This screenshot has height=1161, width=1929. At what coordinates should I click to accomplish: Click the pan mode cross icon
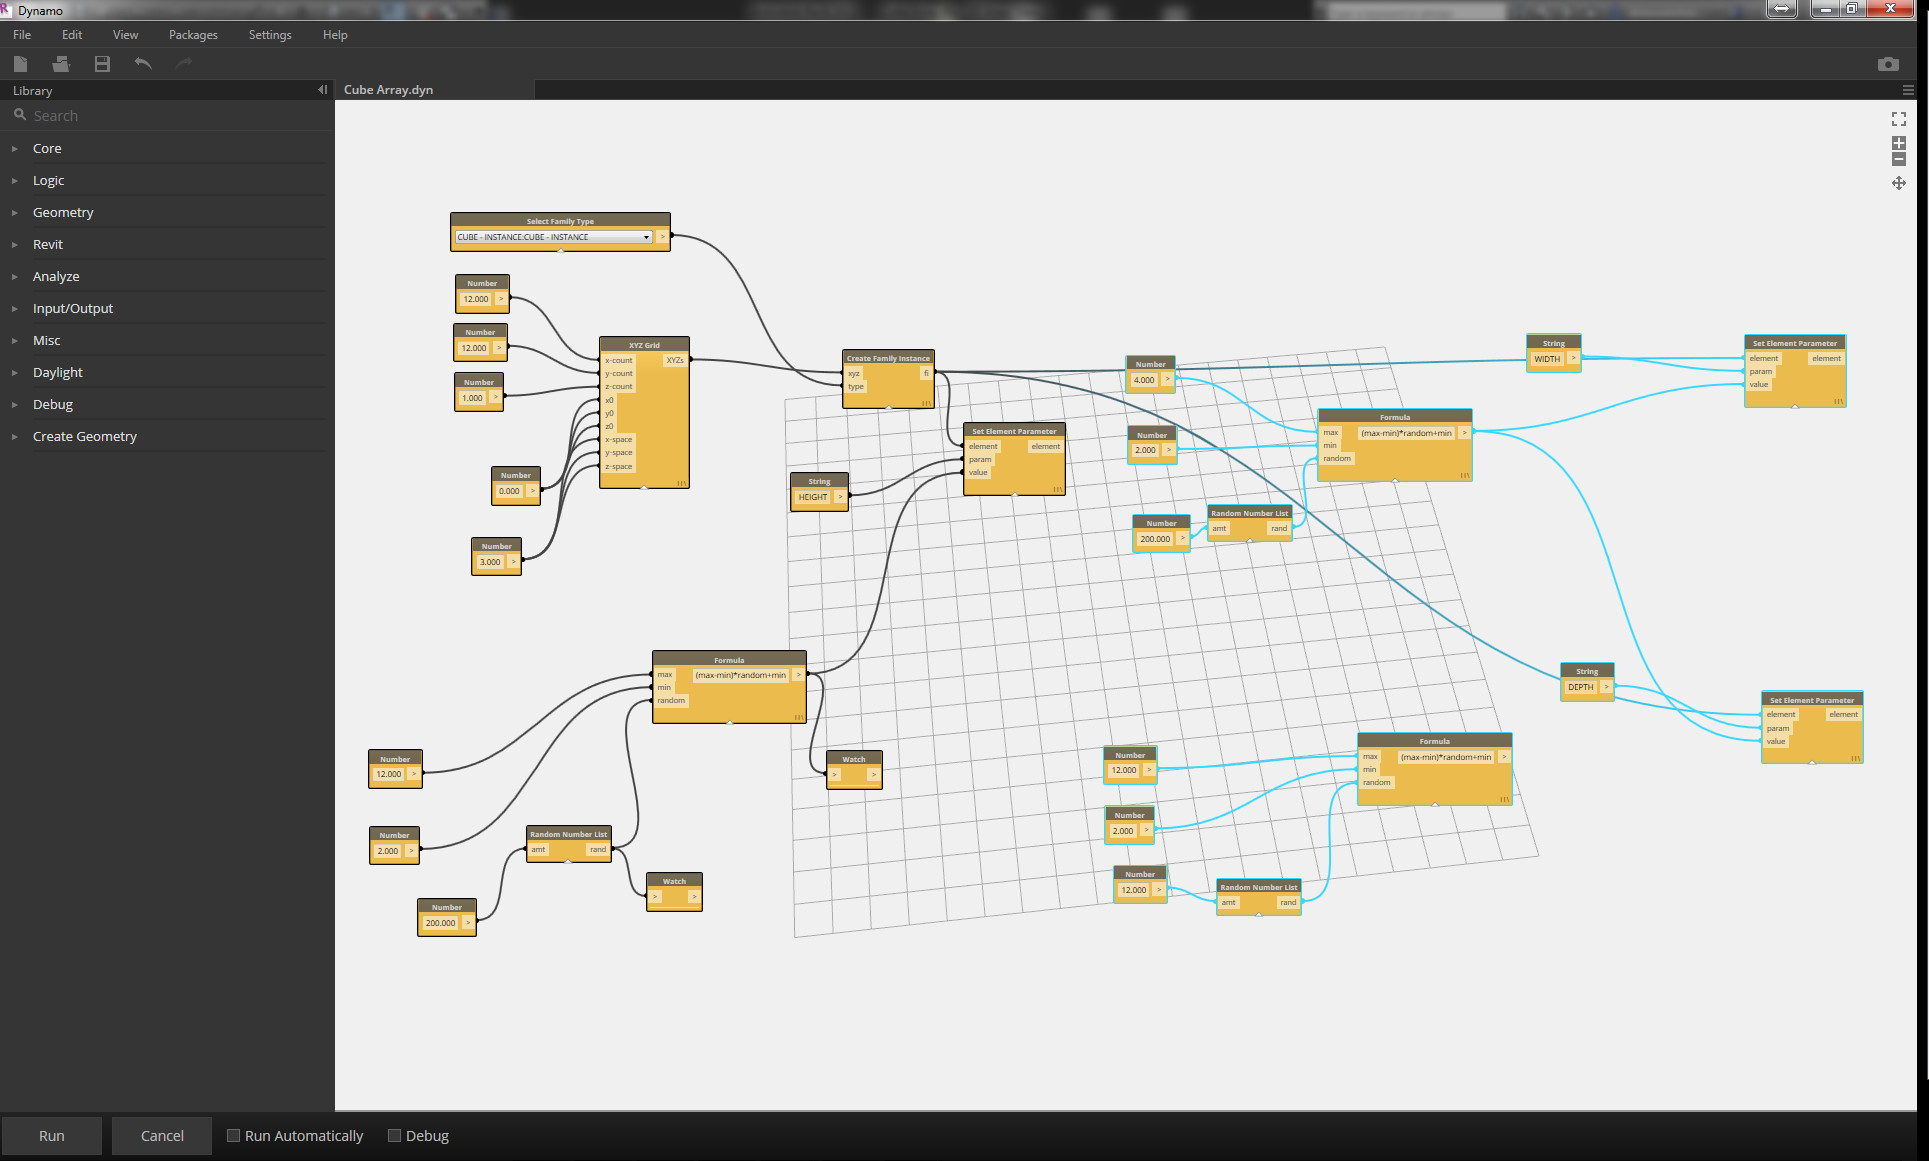[x=1898, y=183]
